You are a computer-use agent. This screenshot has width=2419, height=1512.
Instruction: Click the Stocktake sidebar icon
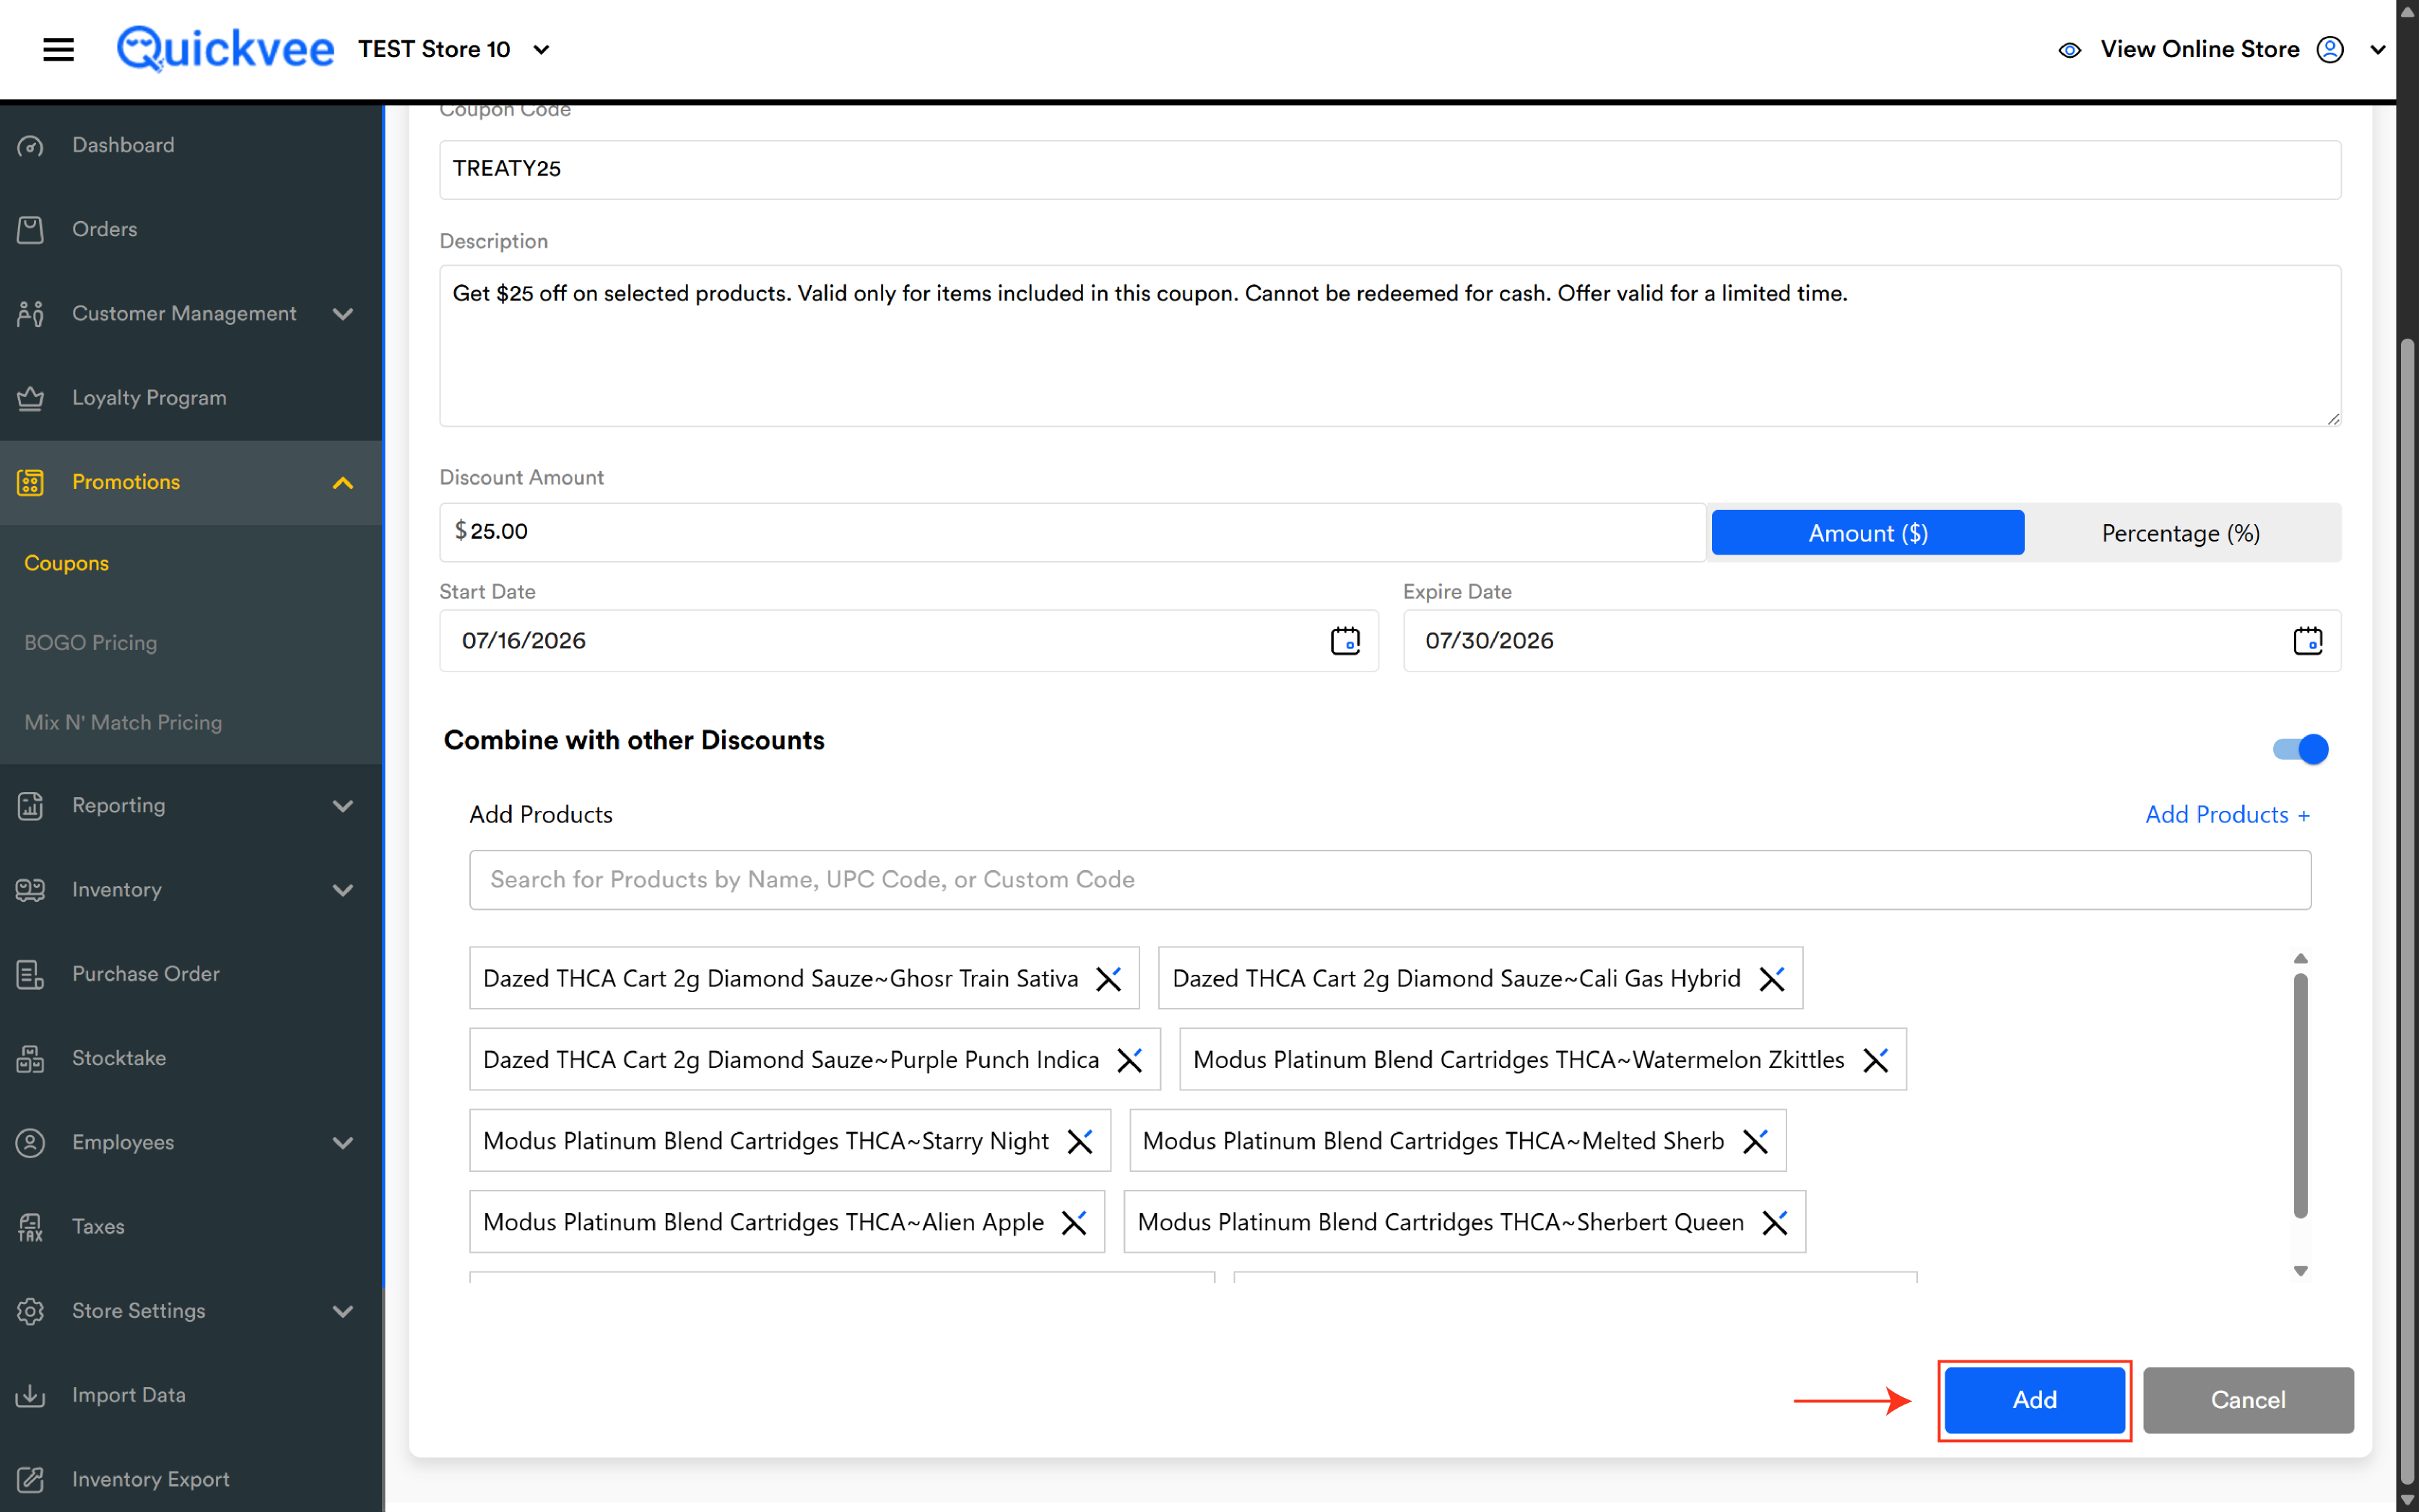tap(30, 1057)
